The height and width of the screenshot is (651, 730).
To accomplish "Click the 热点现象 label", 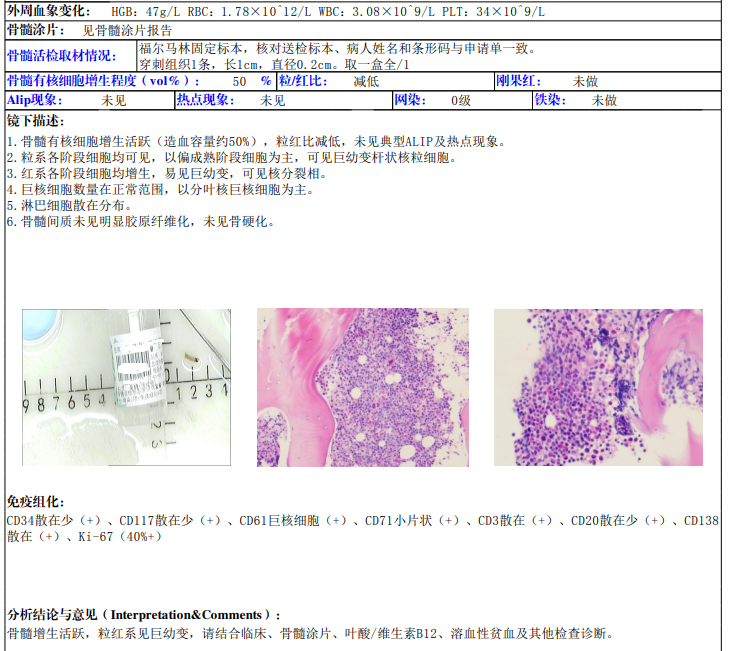I will [x=205, y=100].
